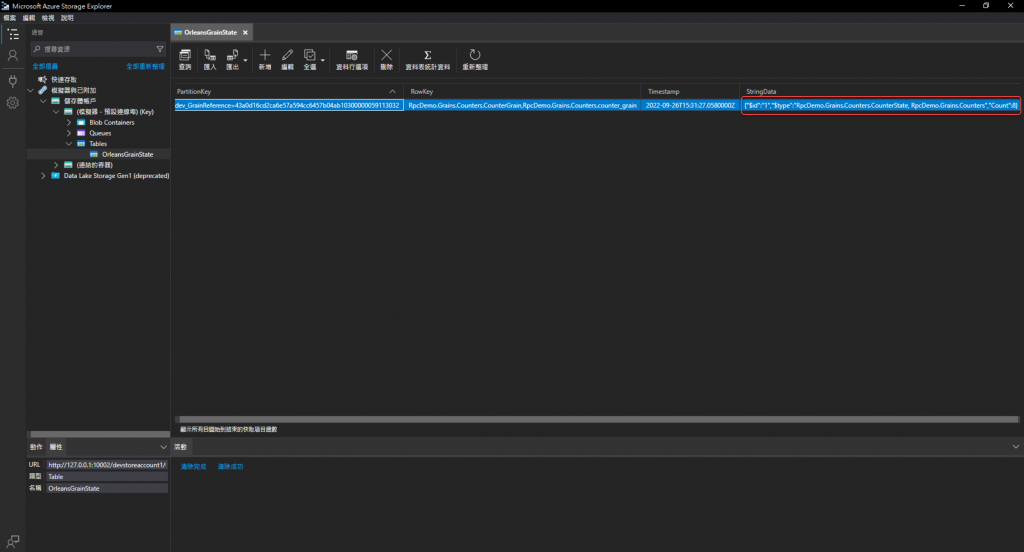This screenshot has width=1024, height=552.
Task: Click the 全選 select-all toolbar icon
Action: point(310,59)
